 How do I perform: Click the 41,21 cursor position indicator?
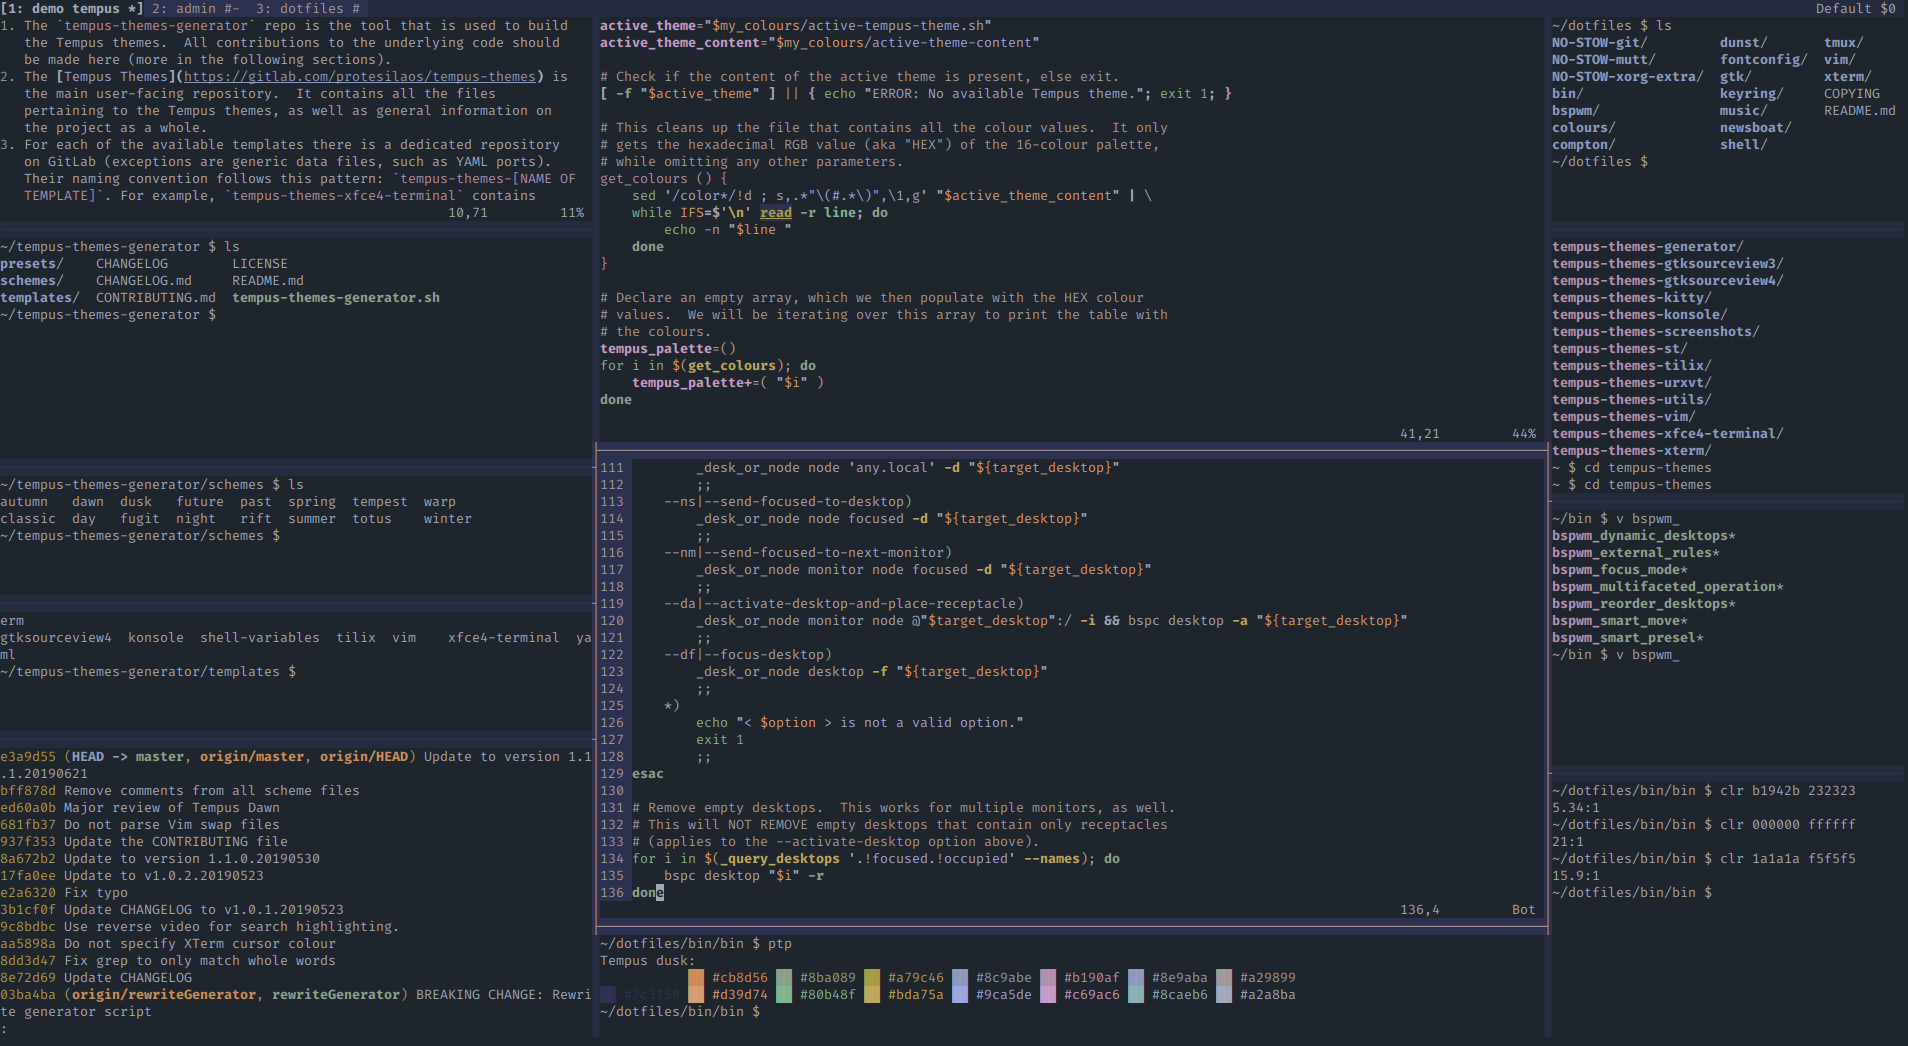click(1420, 433)
